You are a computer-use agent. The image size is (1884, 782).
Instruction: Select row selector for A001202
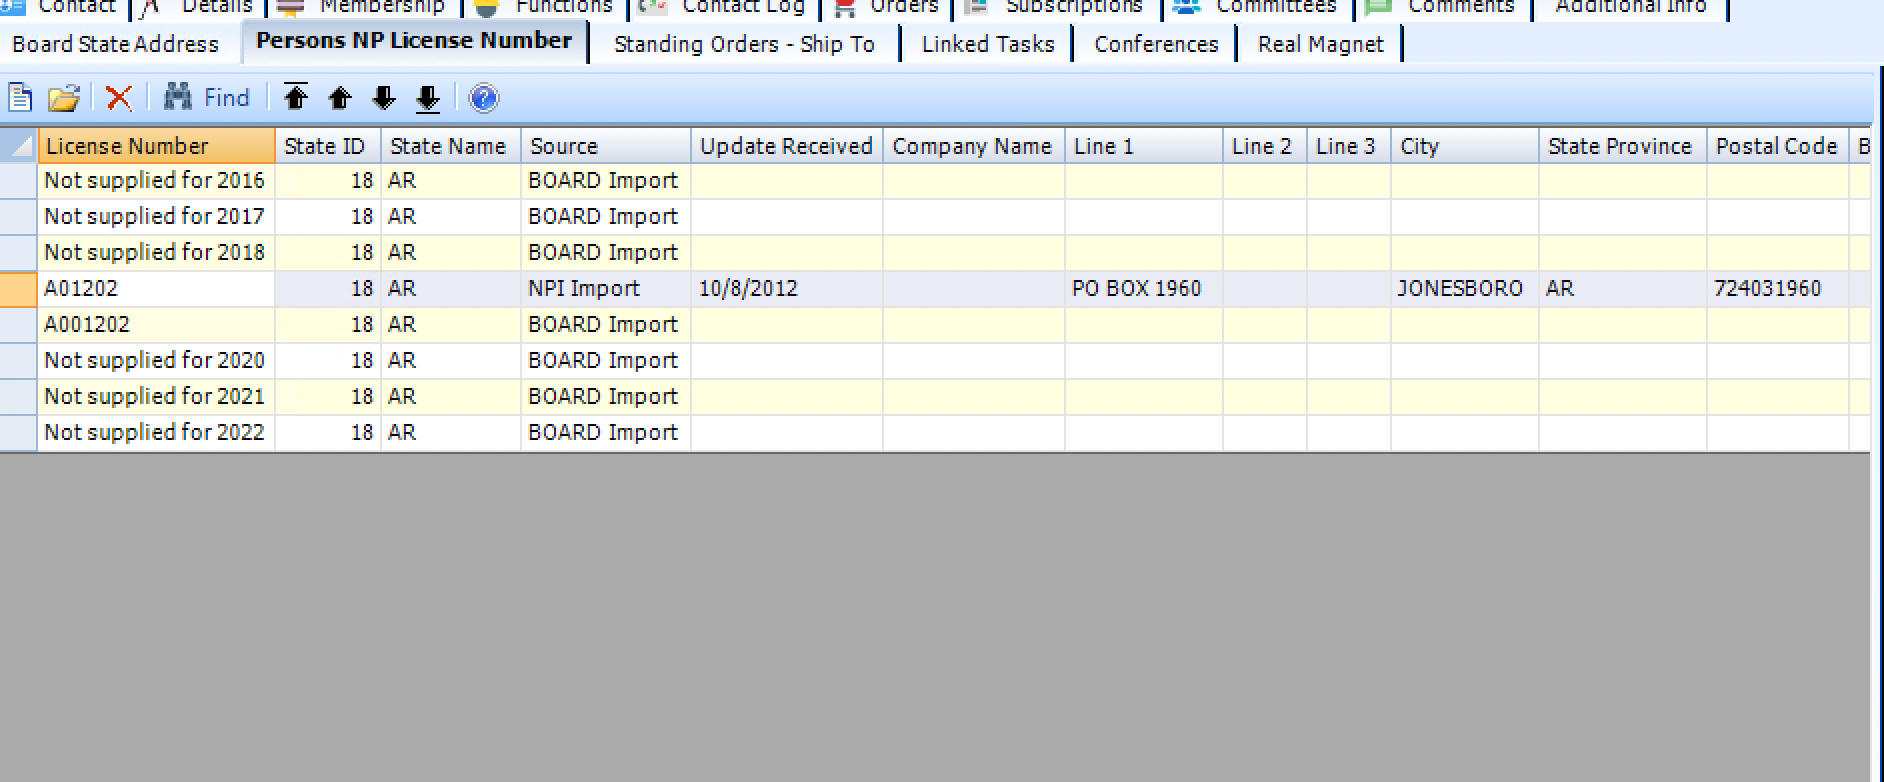(18, 324)
